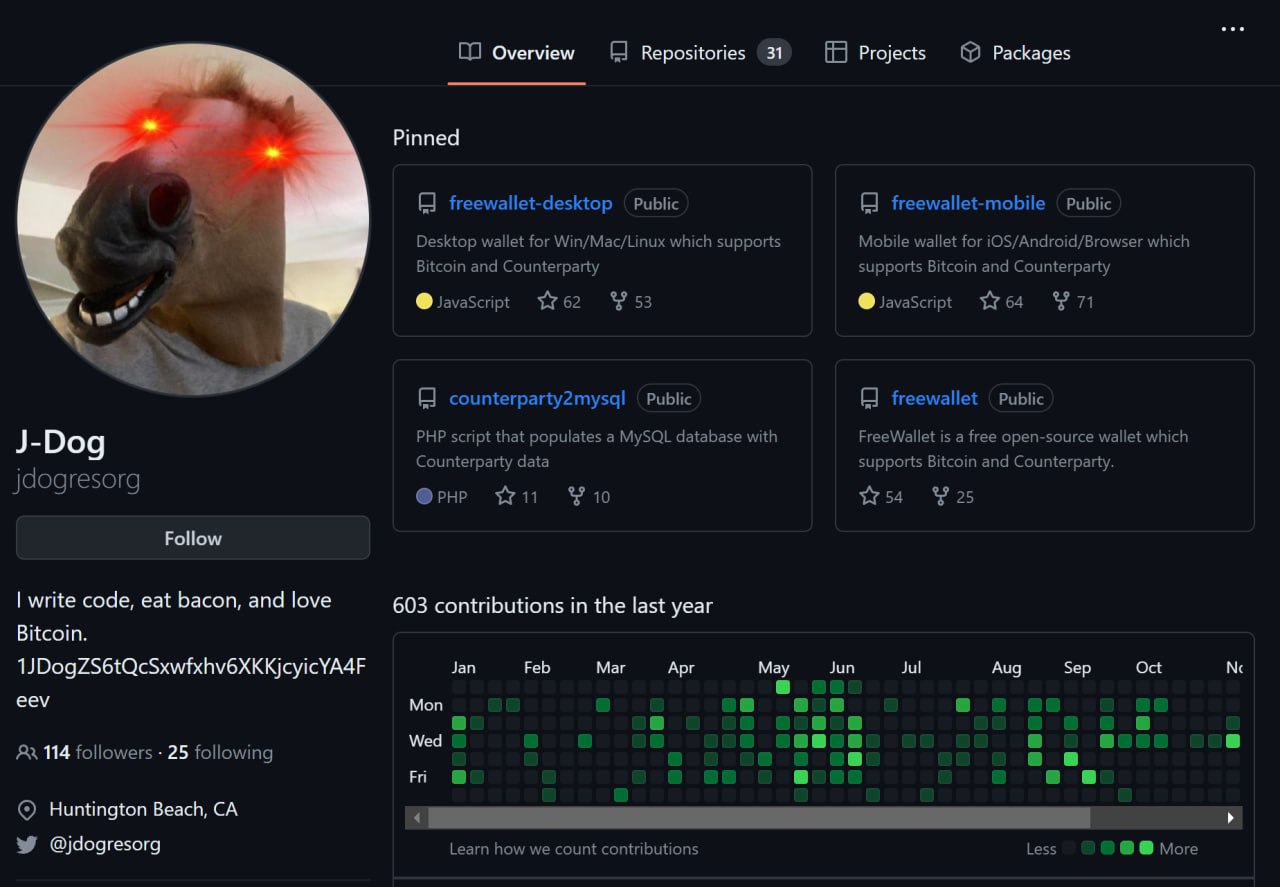The height and width of the screenshot is (887, 1280).
Task: Open Learn how we count contributions
Action: point(574,849)
